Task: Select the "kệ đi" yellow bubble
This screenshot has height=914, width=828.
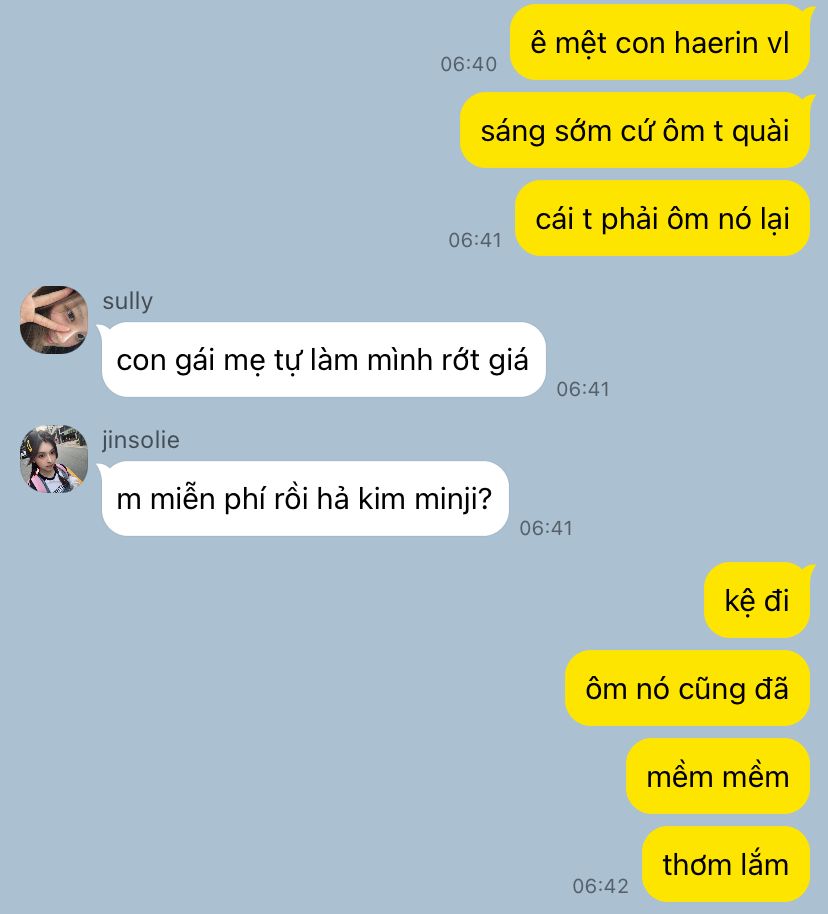Action: point(757,600)
